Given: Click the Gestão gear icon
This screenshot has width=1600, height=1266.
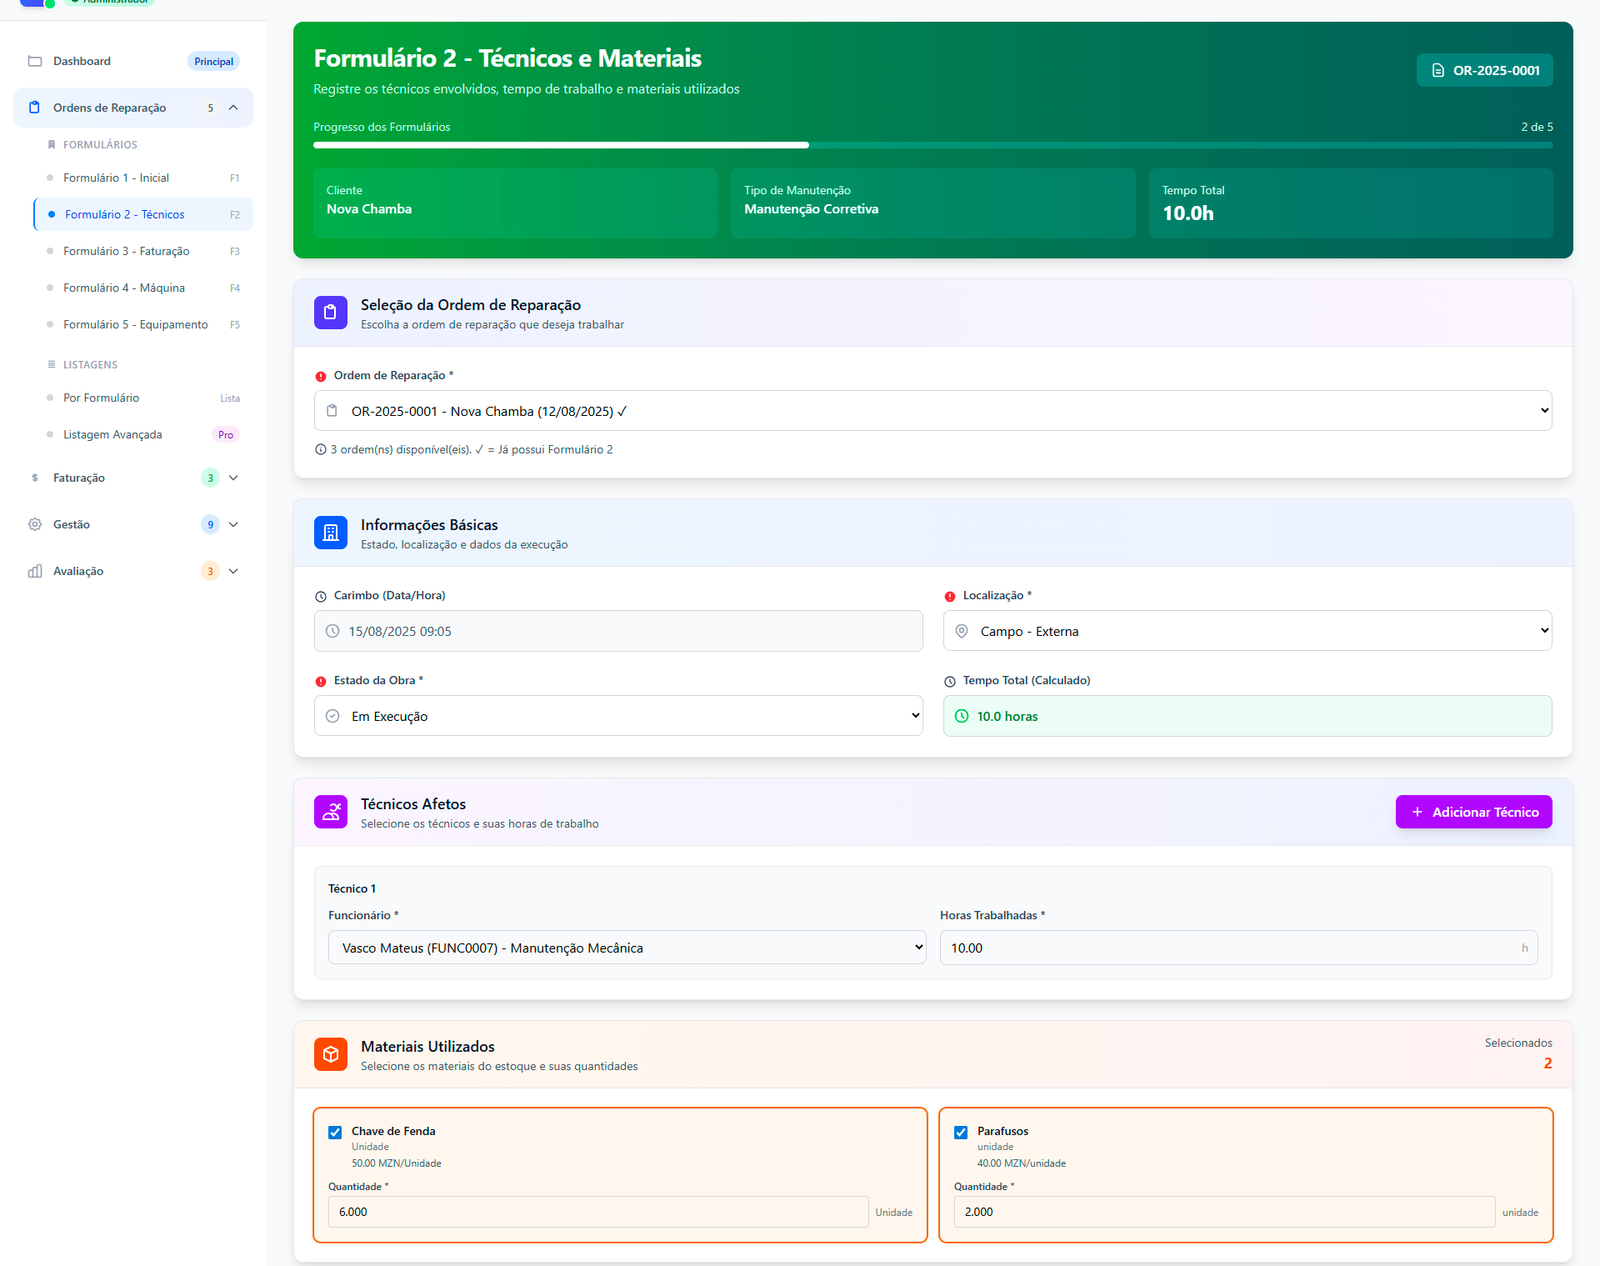Looking at the screenshot, I should point(35,524).
